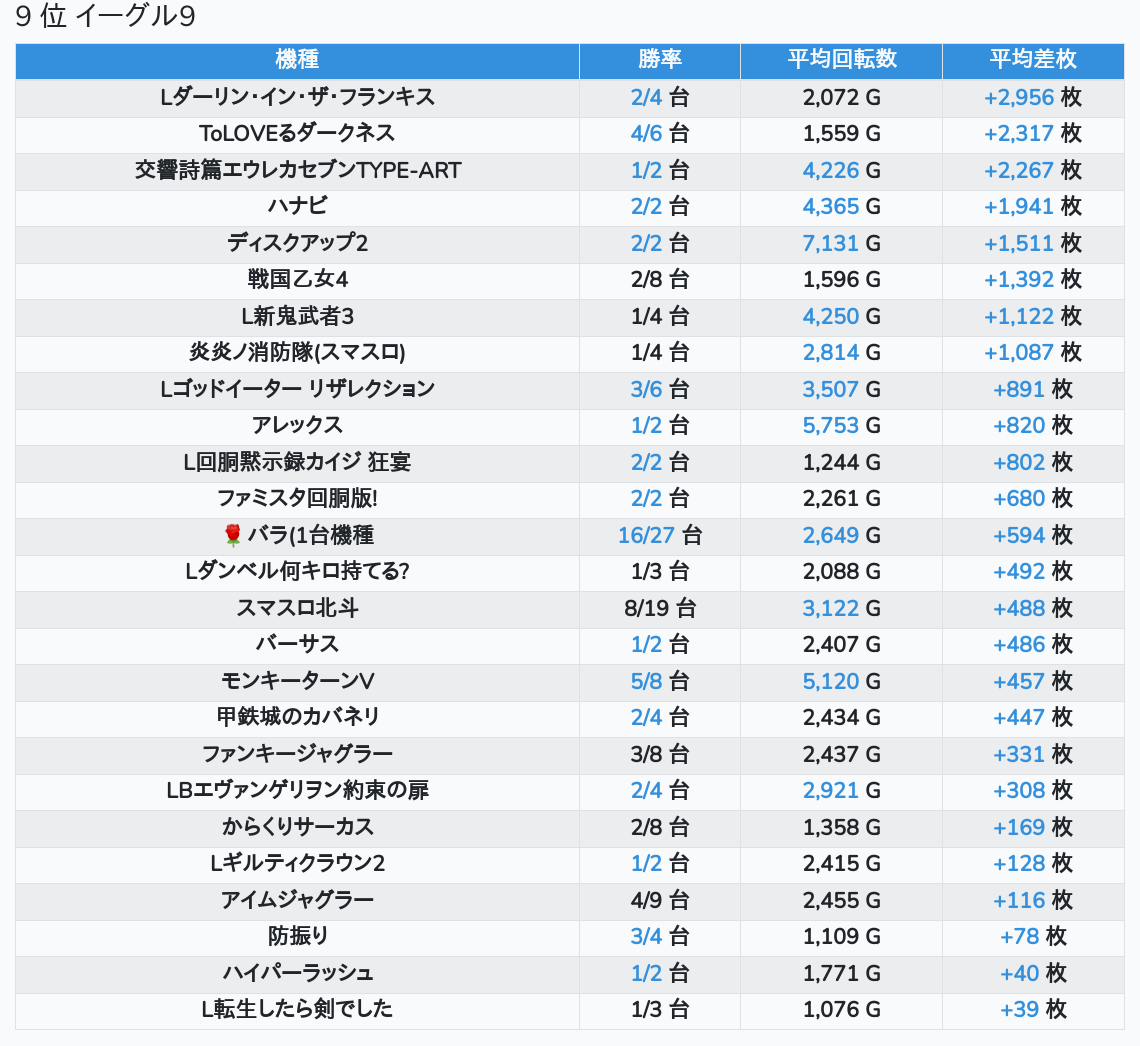Click the 16/27 台 win rate cell
The width and height of the screenshot is (1140, 1046).
point(659,536)
